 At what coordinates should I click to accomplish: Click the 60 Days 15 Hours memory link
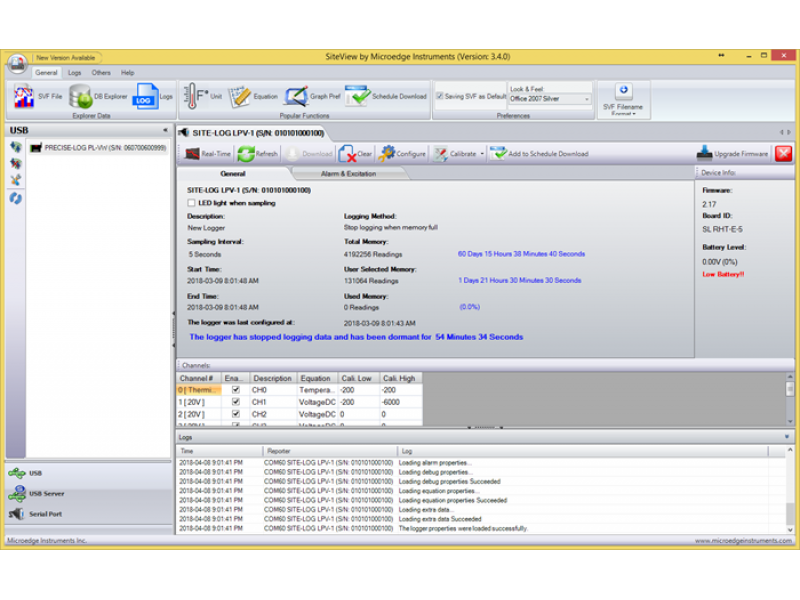[x=521, y=254]
